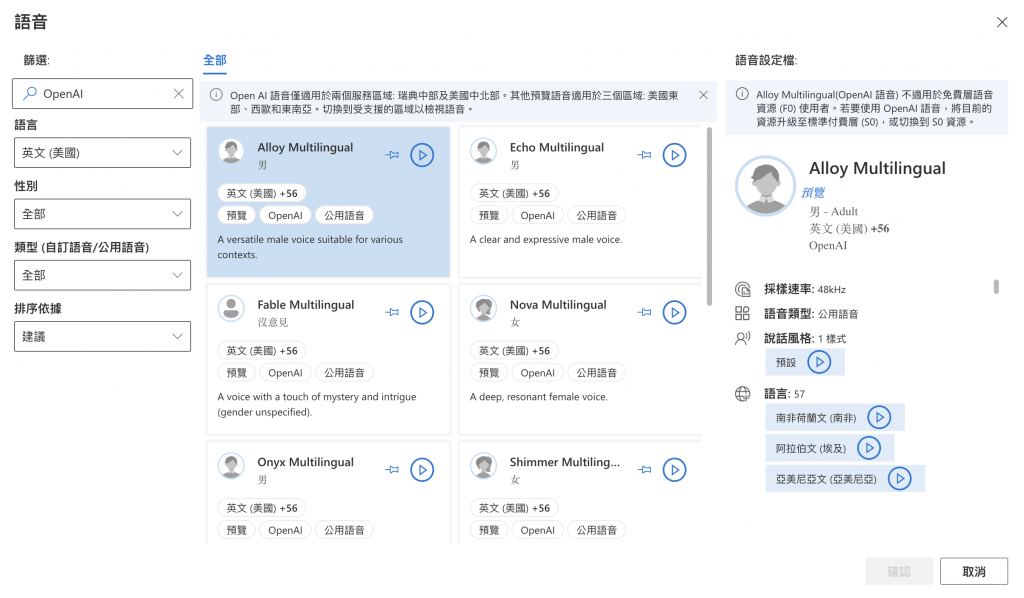Clear the OpenAI search filter text
Viewport: 1024px width, 598px height.
[x=178, y=94]
